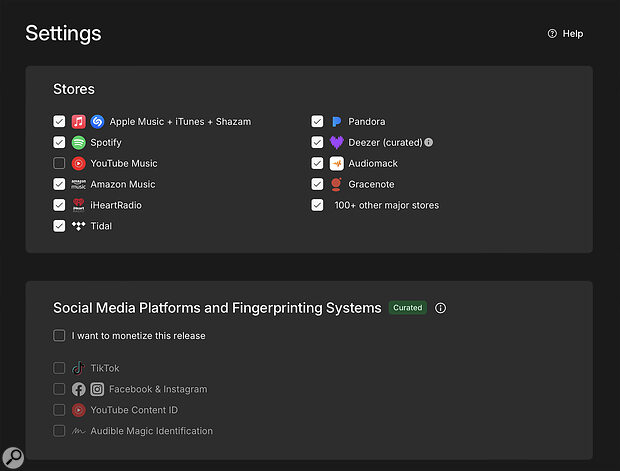The width and height of the screenshot is (620, 471).
Task: Click the Gracenote logo icon
Action: click(x=336, y=184)
